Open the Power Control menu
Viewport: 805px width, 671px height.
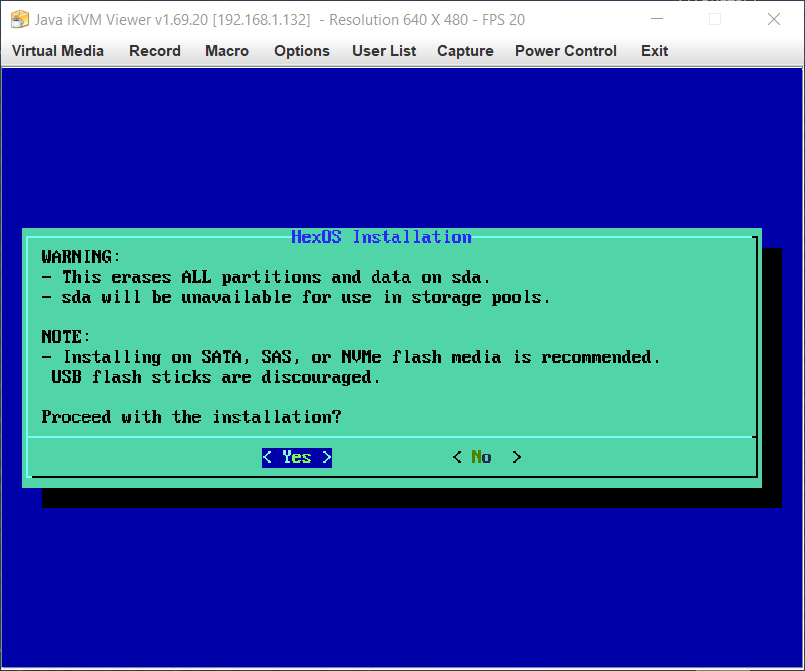point(566,51)
